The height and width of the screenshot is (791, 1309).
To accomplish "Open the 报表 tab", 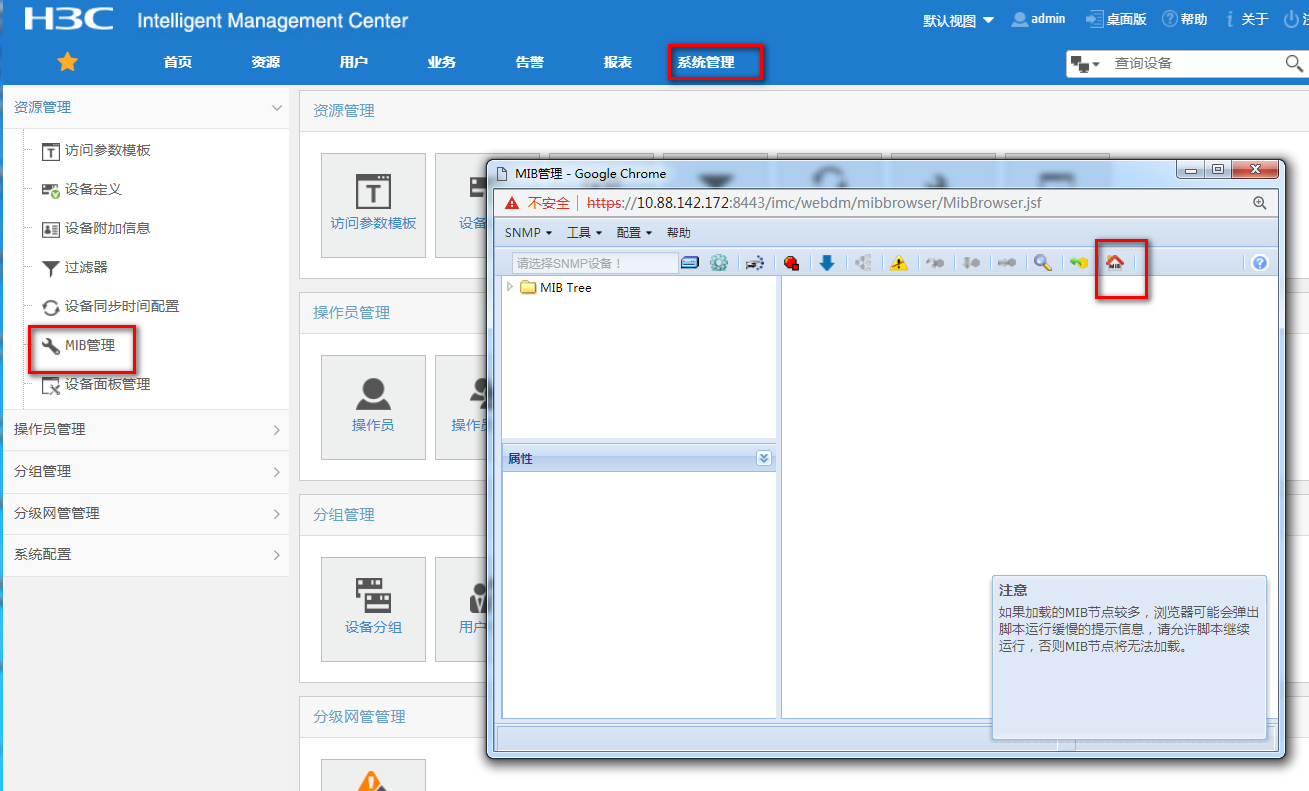I will click(618, 62).
